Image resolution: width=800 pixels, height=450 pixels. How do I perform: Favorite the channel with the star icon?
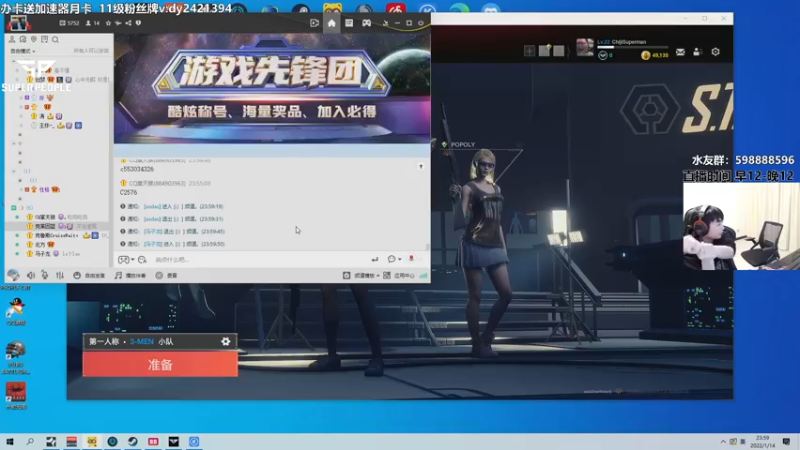[108, 23]
